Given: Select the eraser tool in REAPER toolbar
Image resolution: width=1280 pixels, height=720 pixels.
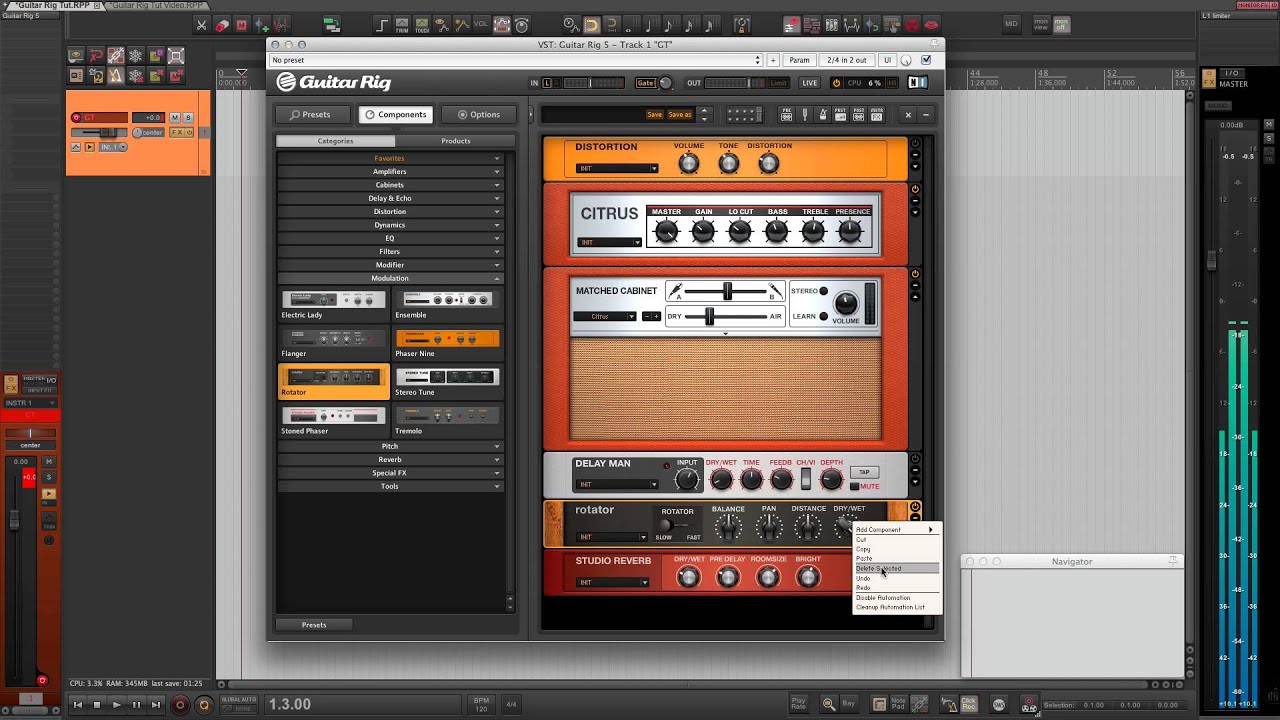Looking at the screenshot, I should 222,25.
